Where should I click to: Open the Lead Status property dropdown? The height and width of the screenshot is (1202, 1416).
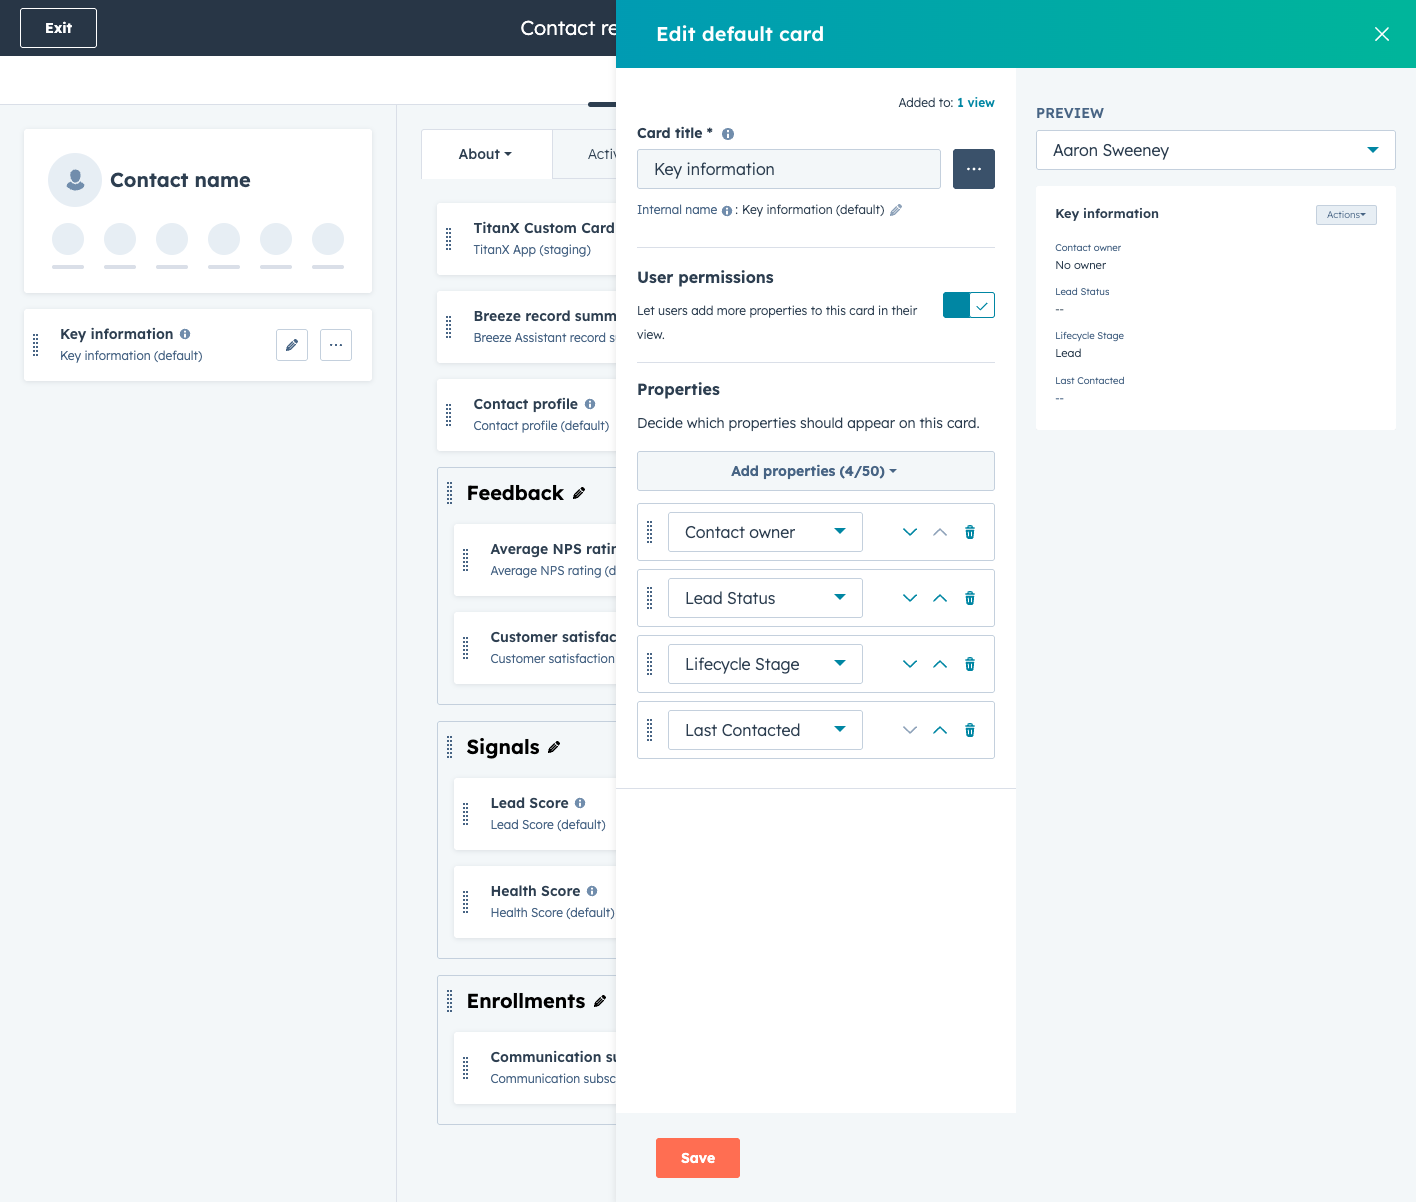click(765, 598)
